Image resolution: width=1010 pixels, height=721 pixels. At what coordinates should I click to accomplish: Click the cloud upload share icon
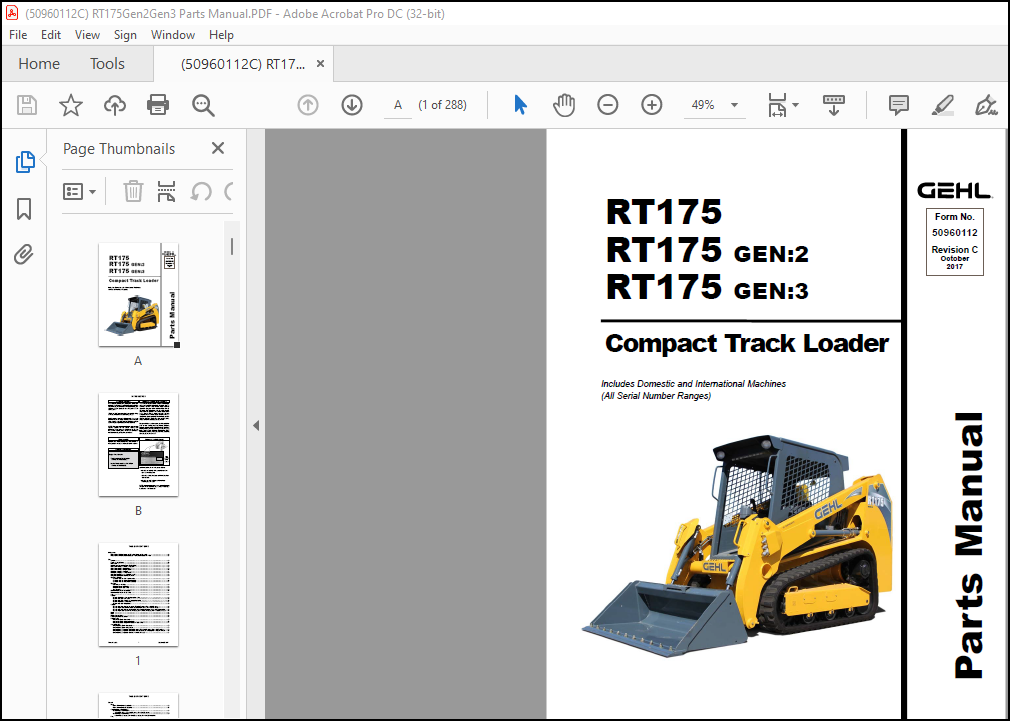(x=115, y=105)
